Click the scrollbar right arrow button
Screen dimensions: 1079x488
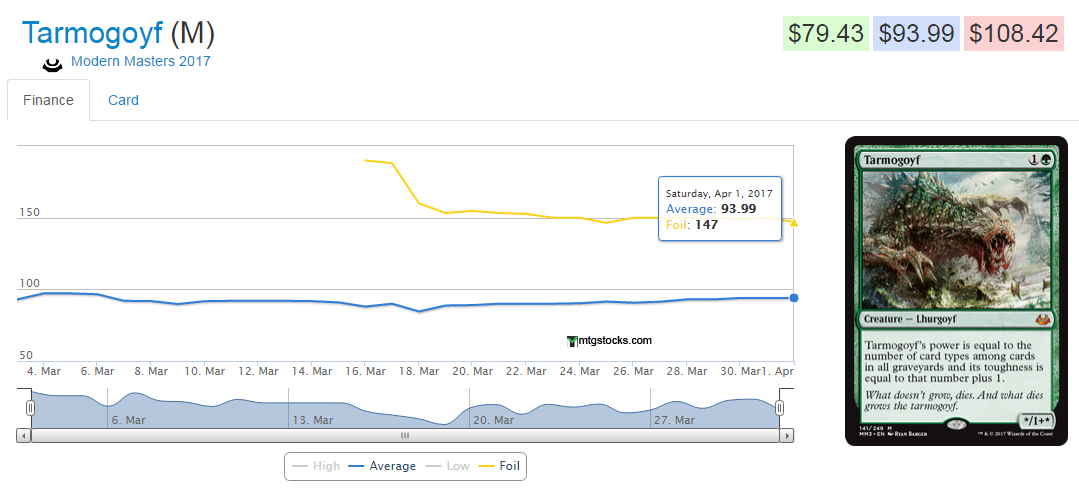[x=787, y=435]
